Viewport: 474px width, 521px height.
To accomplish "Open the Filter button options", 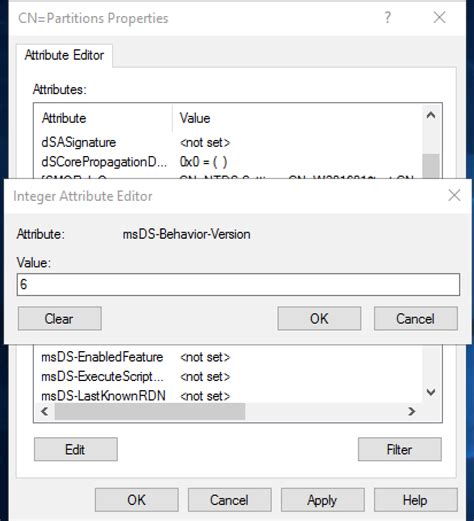I will [400, 449].
